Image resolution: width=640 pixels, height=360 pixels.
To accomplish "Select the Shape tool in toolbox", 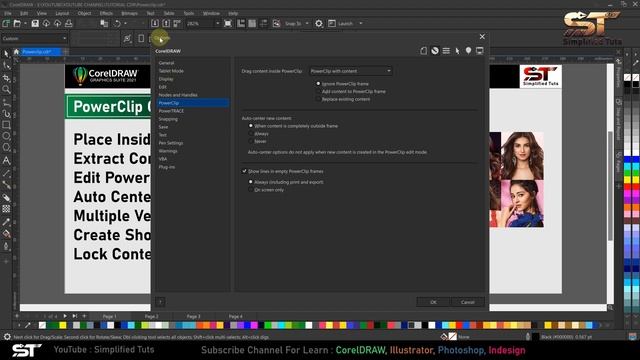I will pyautogui.click(x=6, y=65).
